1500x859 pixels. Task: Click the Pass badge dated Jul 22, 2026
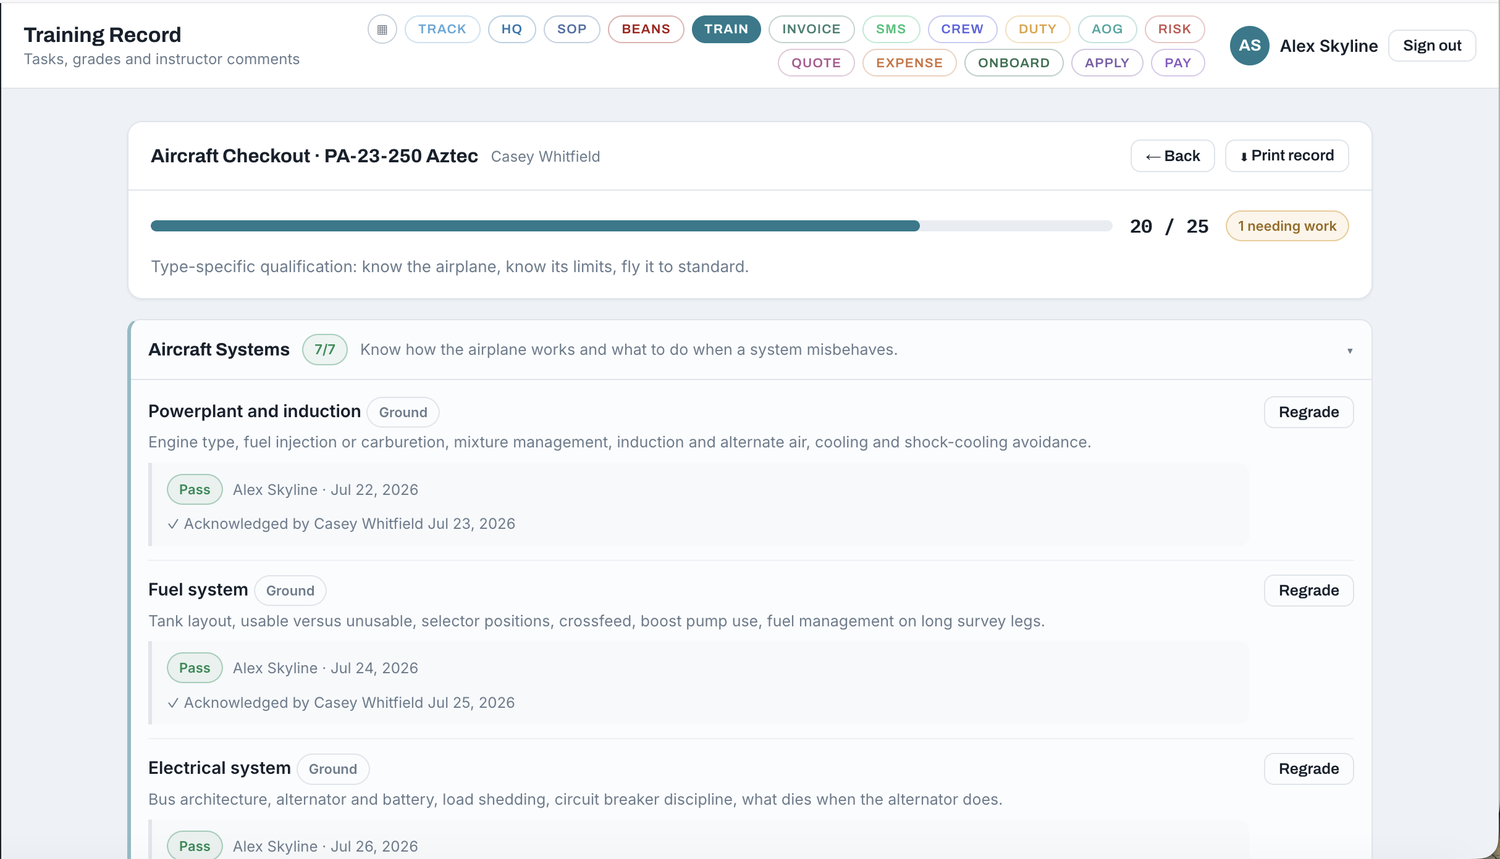(195, 490)
